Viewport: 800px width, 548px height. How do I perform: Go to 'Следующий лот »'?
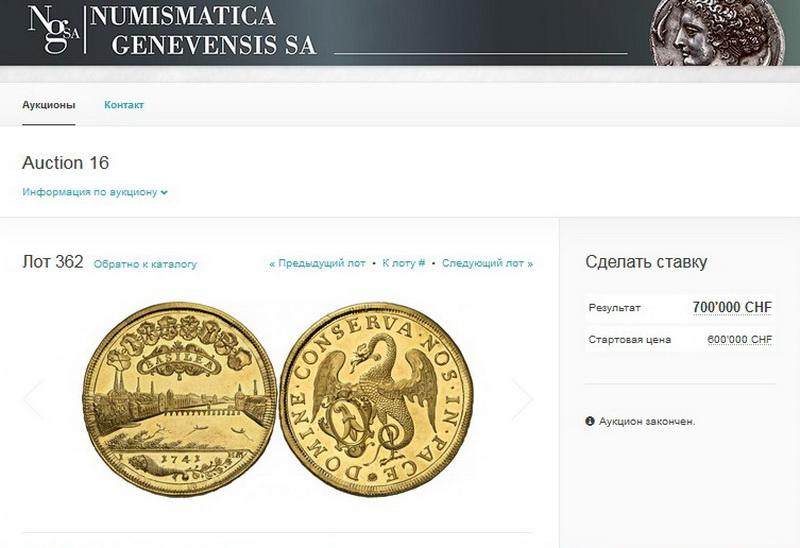pos(487,263)
